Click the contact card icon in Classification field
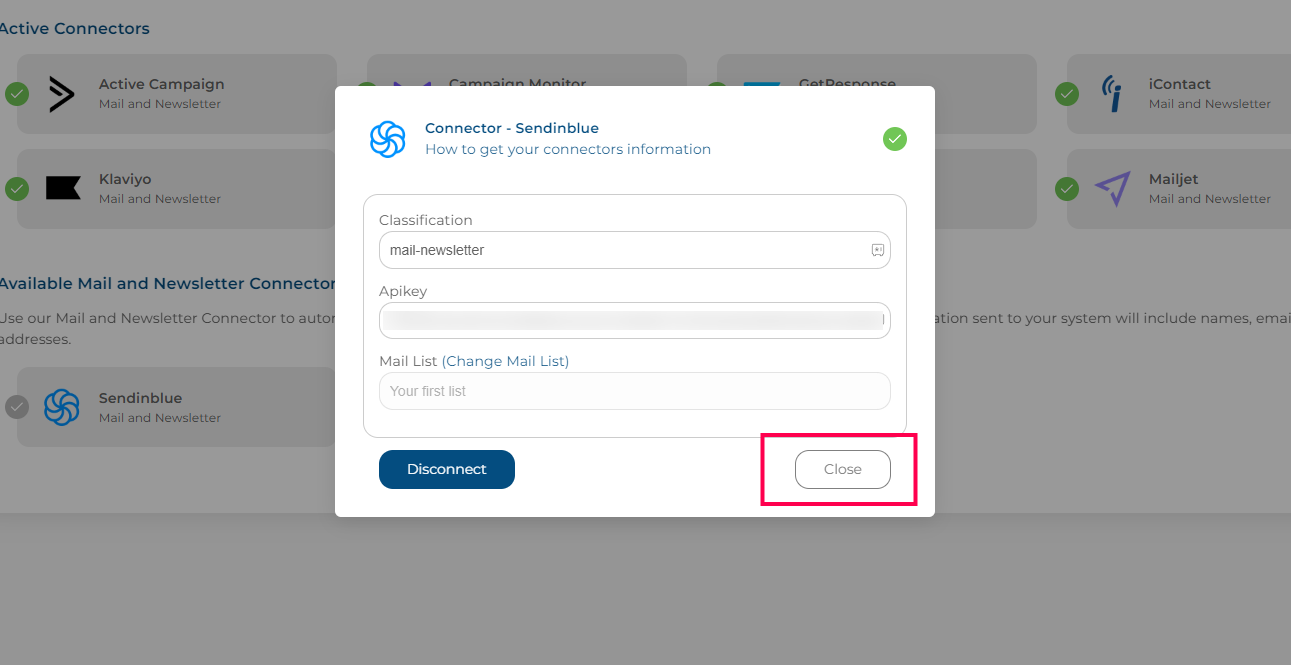 [x=878, y=250]
